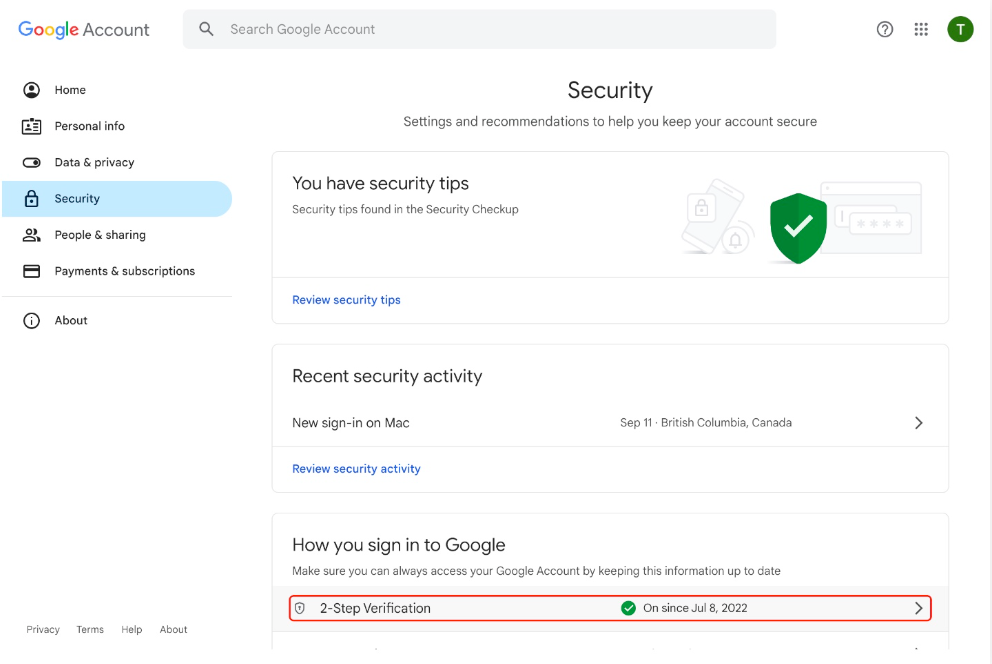
Task: Click the Payments & subscriptions card icon
Action: (32, 271)
